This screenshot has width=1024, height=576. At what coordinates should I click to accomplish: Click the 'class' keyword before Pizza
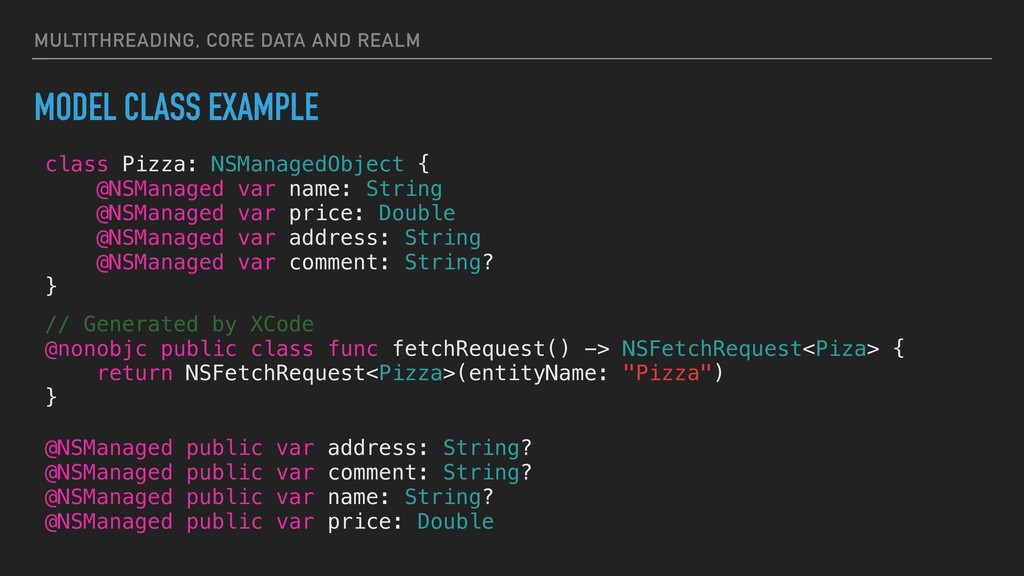tap(76, 164)
